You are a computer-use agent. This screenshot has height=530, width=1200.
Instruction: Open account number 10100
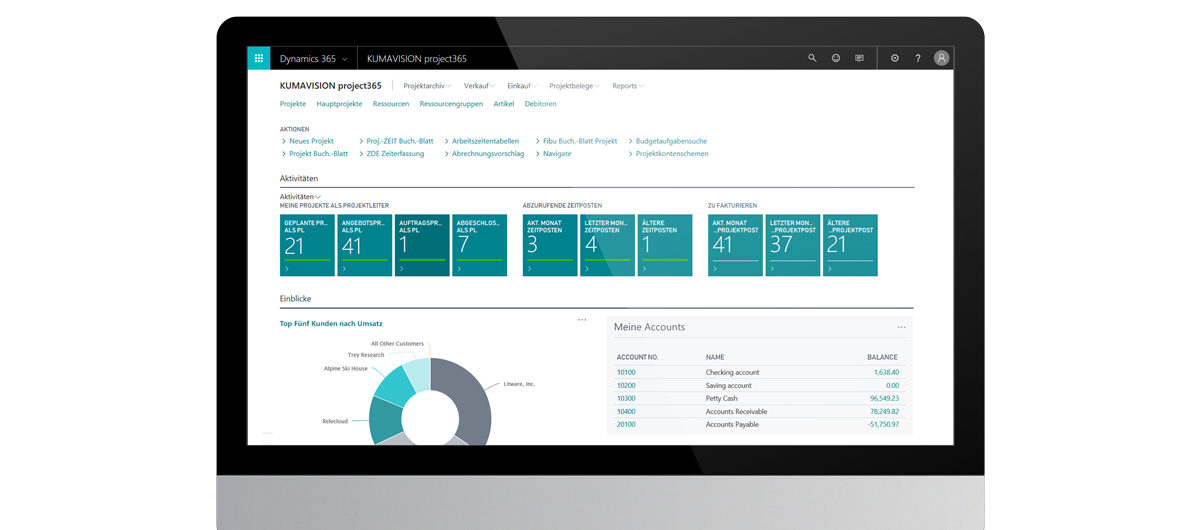[626, 372]
